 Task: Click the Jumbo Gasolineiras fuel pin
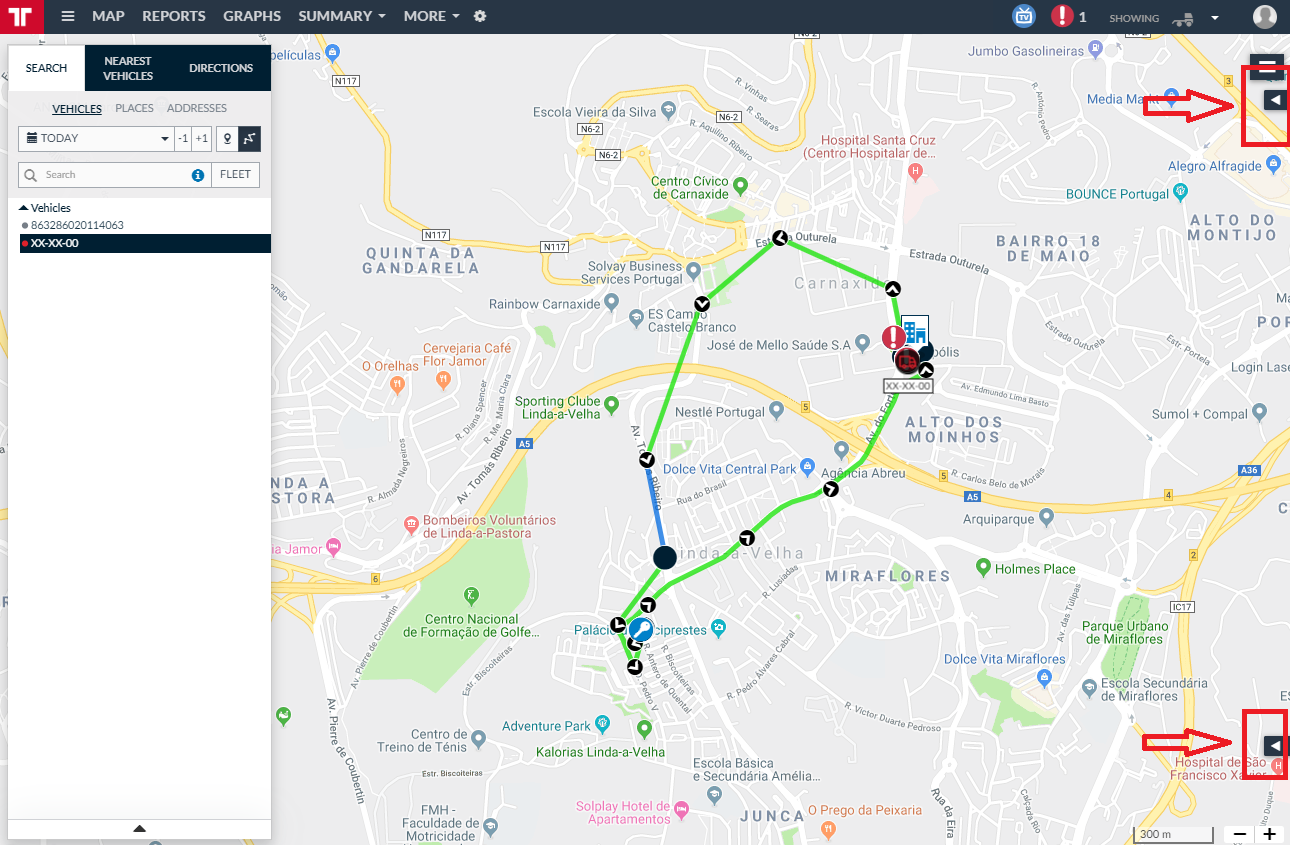1096,47
